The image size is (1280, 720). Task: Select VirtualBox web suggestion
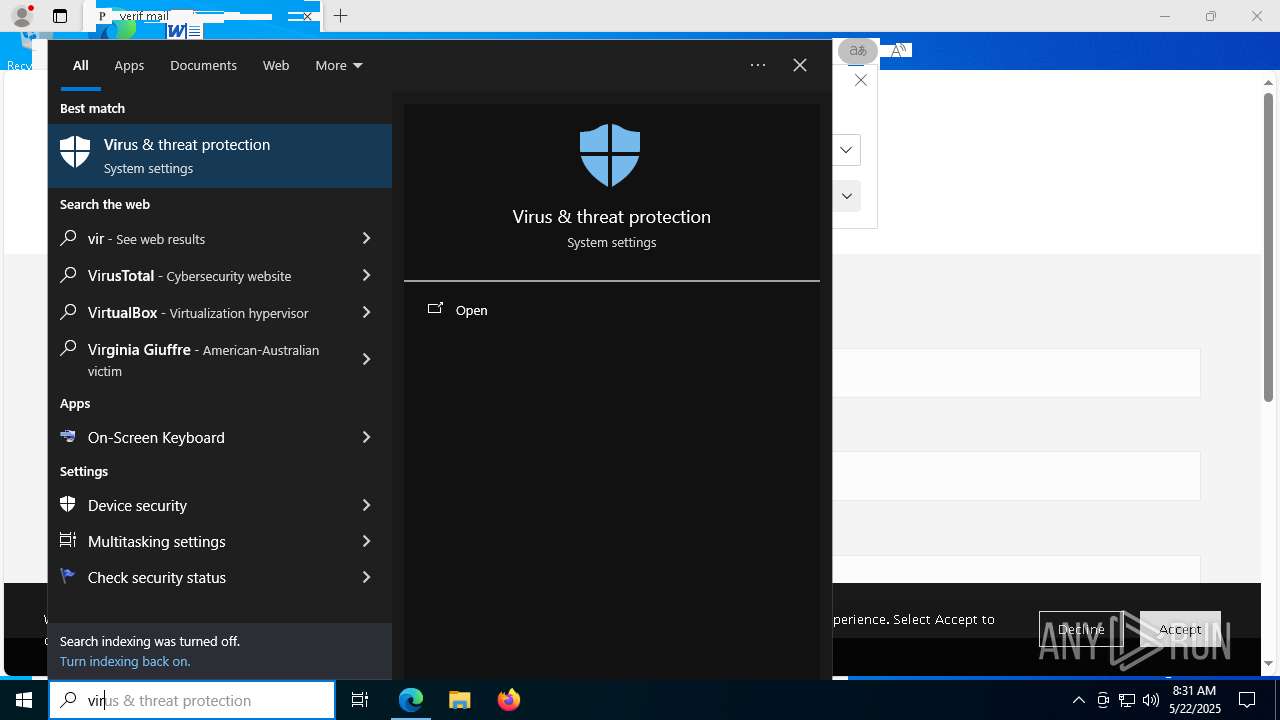pyautogui.click(x=202, y=313)
